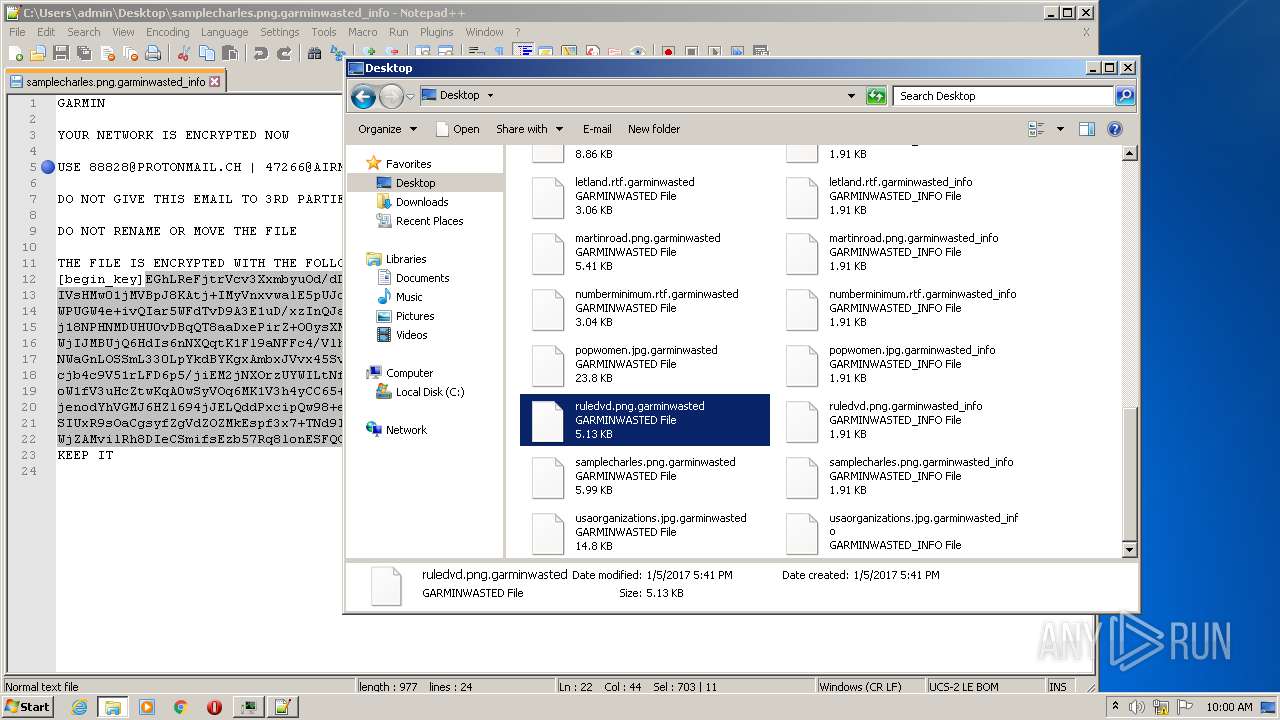Select file letland.rtf.garminwasted
This screenshot has width=1280, height=720.
(x=645, y=196)
